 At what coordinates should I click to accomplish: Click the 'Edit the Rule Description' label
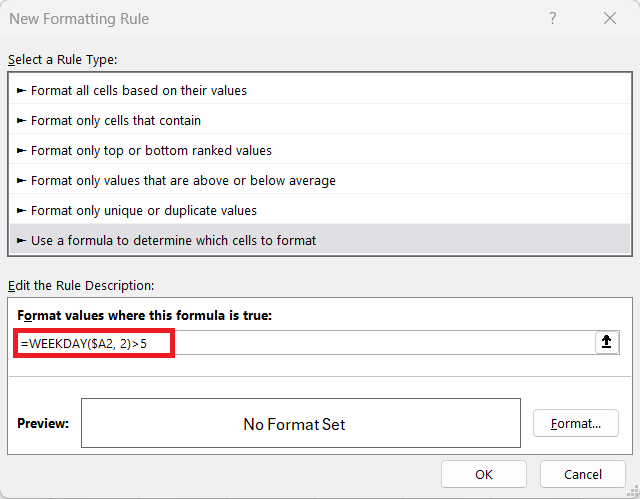[81, 286]
